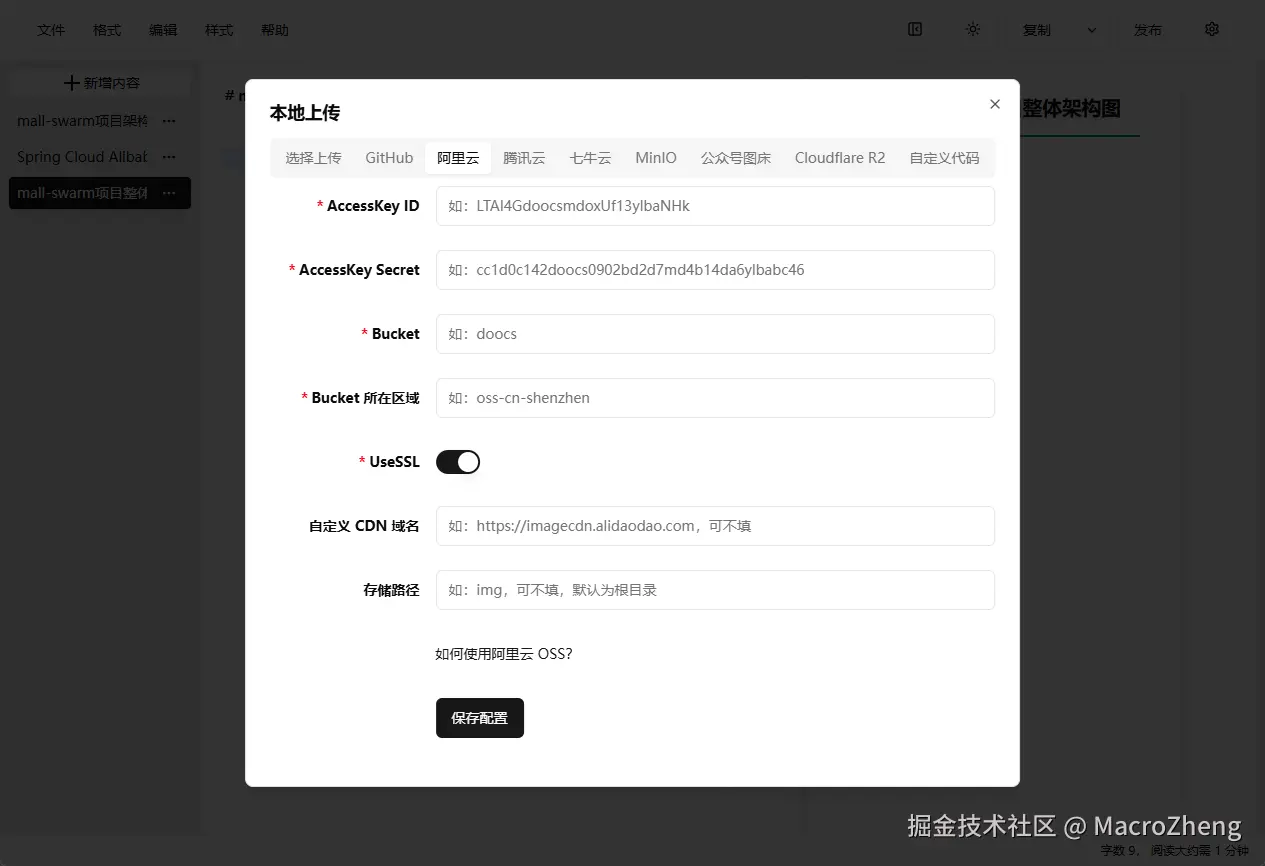Open more options for mall-swarm项目架构 first item
Screen dimensions: 1265x866
tap(169, 121)
